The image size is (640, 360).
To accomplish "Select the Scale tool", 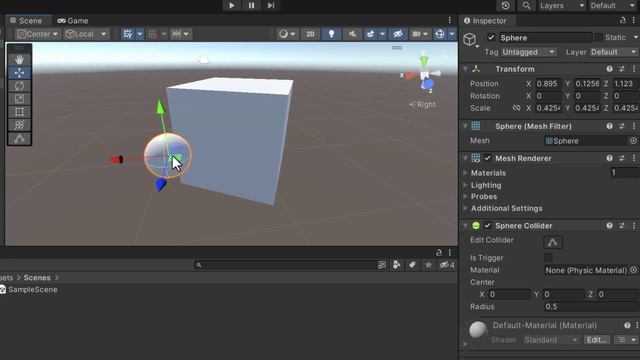I will pos(19,99).
